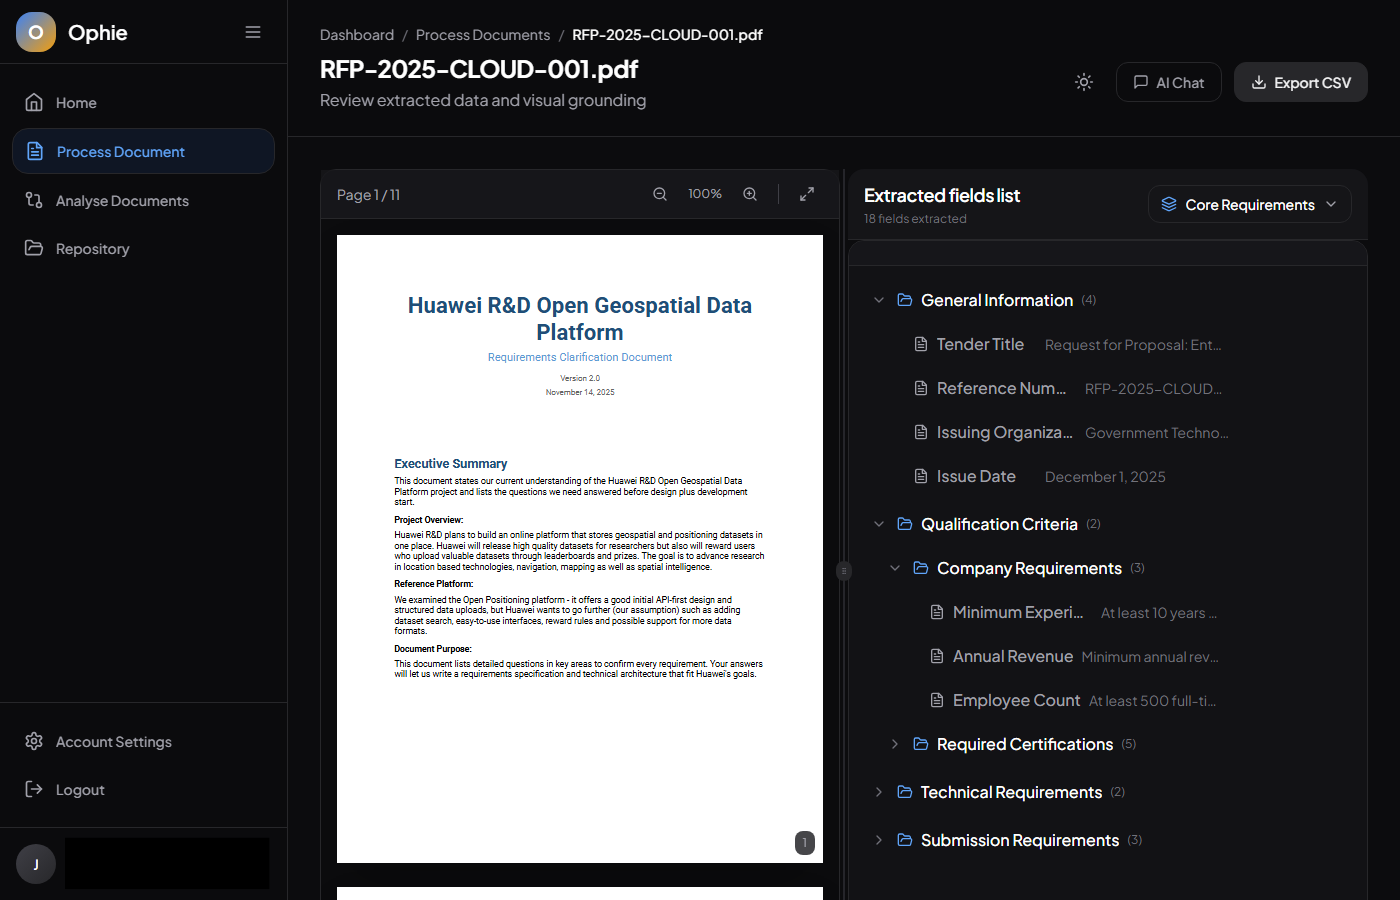Expand PDF viewer to fullscreen
This screenshot has width=1400, height=900.
point(807,194)
